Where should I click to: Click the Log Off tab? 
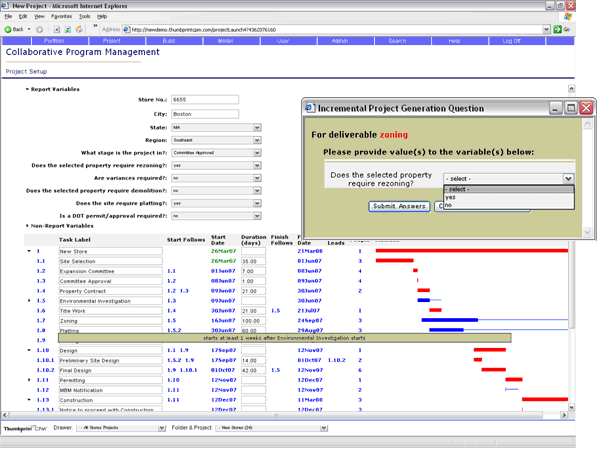point(511,42)
